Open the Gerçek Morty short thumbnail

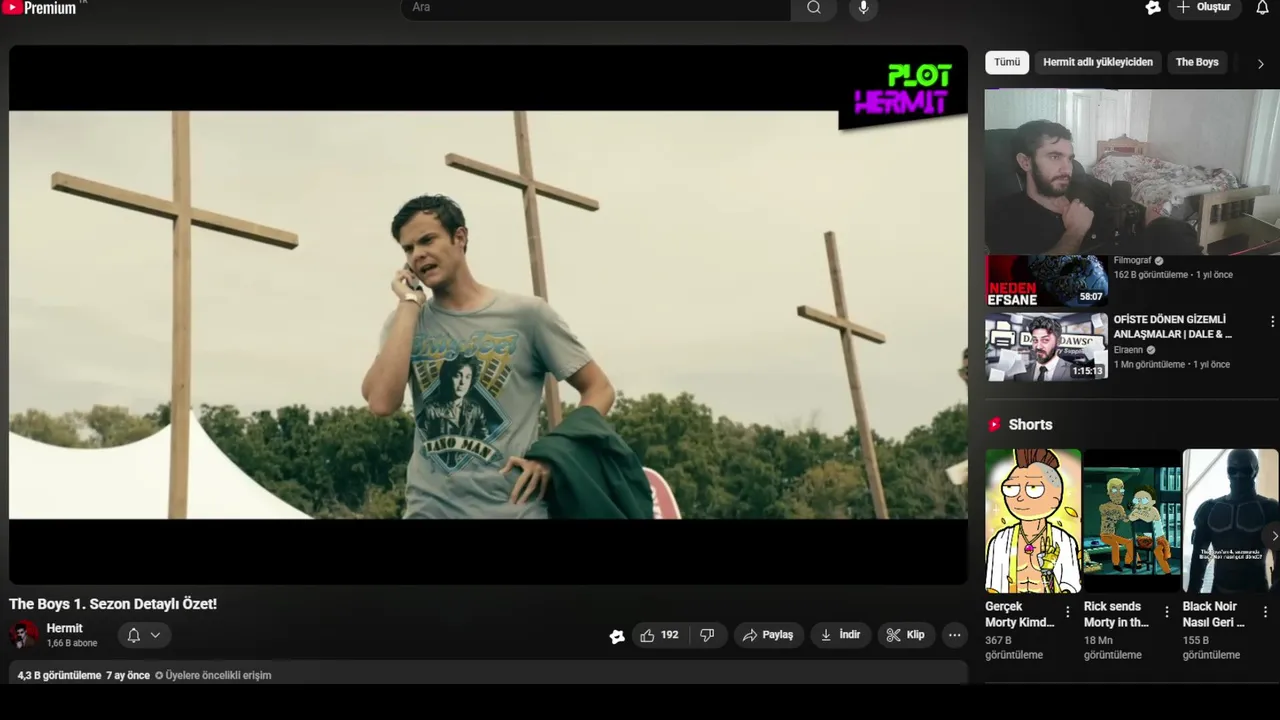(1033, 521)
